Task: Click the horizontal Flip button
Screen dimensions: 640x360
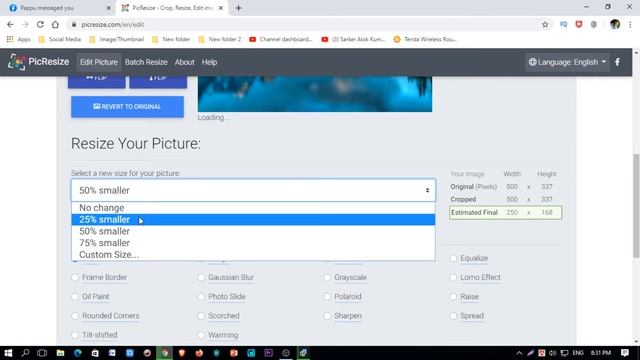Action: pos(97,81)
